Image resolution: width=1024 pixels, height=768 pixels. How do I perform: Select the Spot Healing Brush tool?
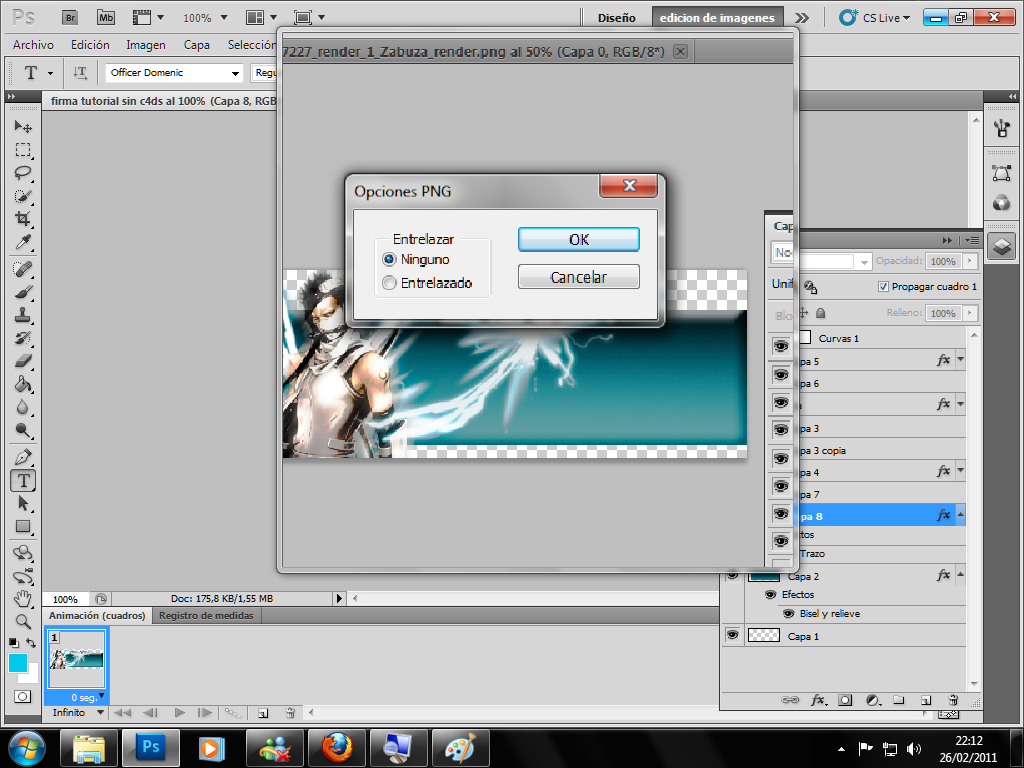coord(23,268)
